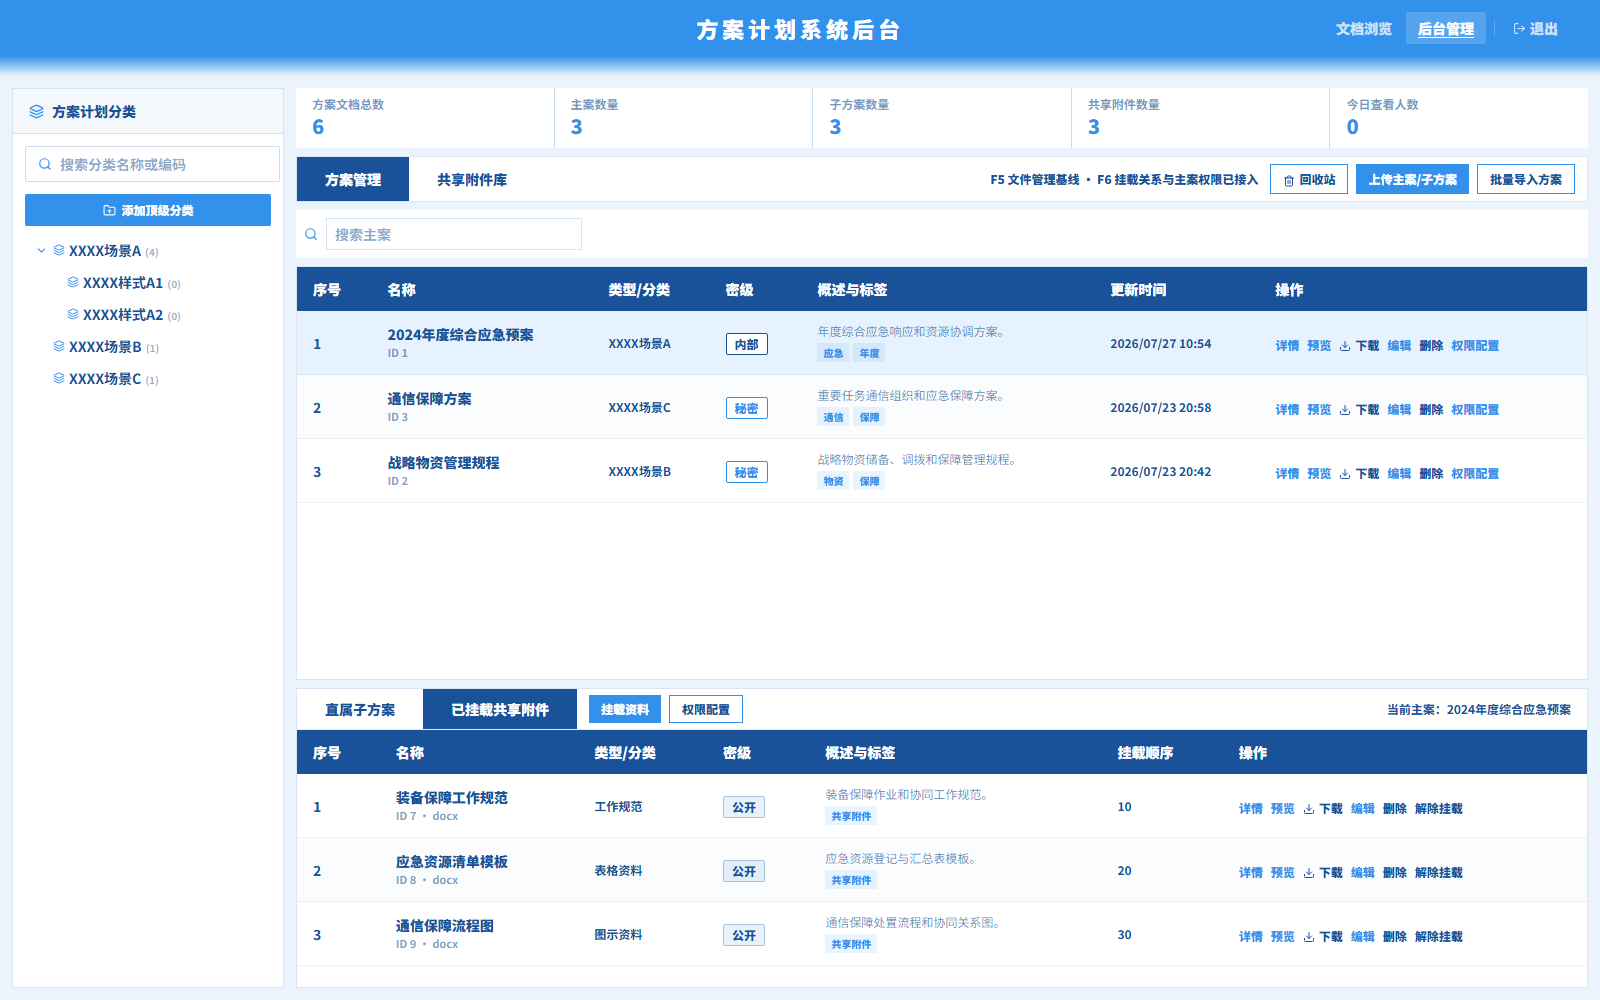This screenshot has width=1600, height=1000.
Task: Open the 回收站 recycle bin
Action: pyautogui.click(x=1309, y=179)
